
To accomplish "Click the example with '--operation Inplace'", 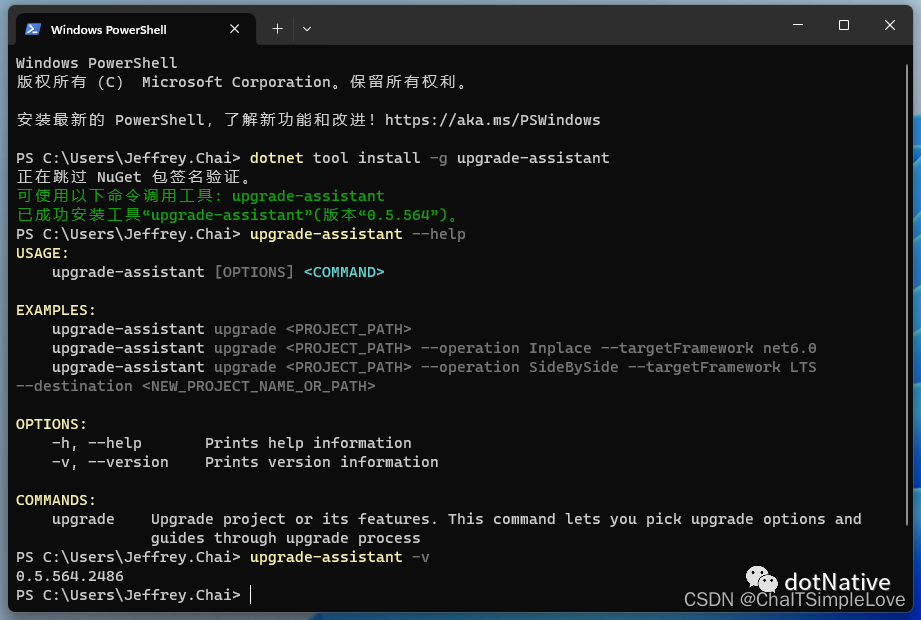I will pos(434,348).
